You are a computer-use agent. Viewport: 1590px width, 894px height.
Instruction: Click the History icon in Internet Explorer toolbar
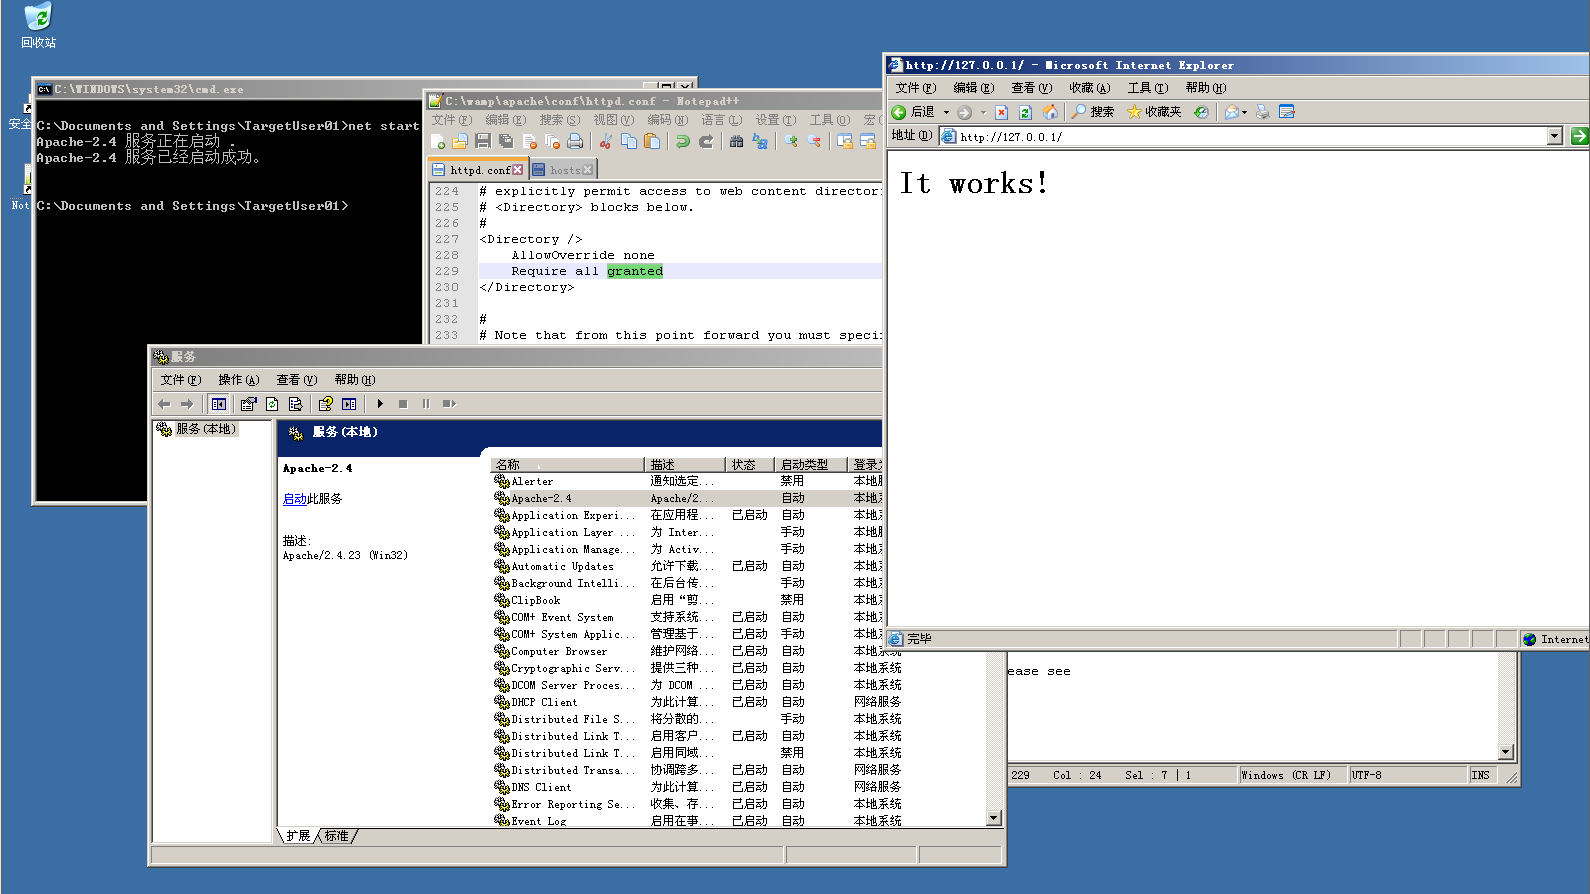1201,112
